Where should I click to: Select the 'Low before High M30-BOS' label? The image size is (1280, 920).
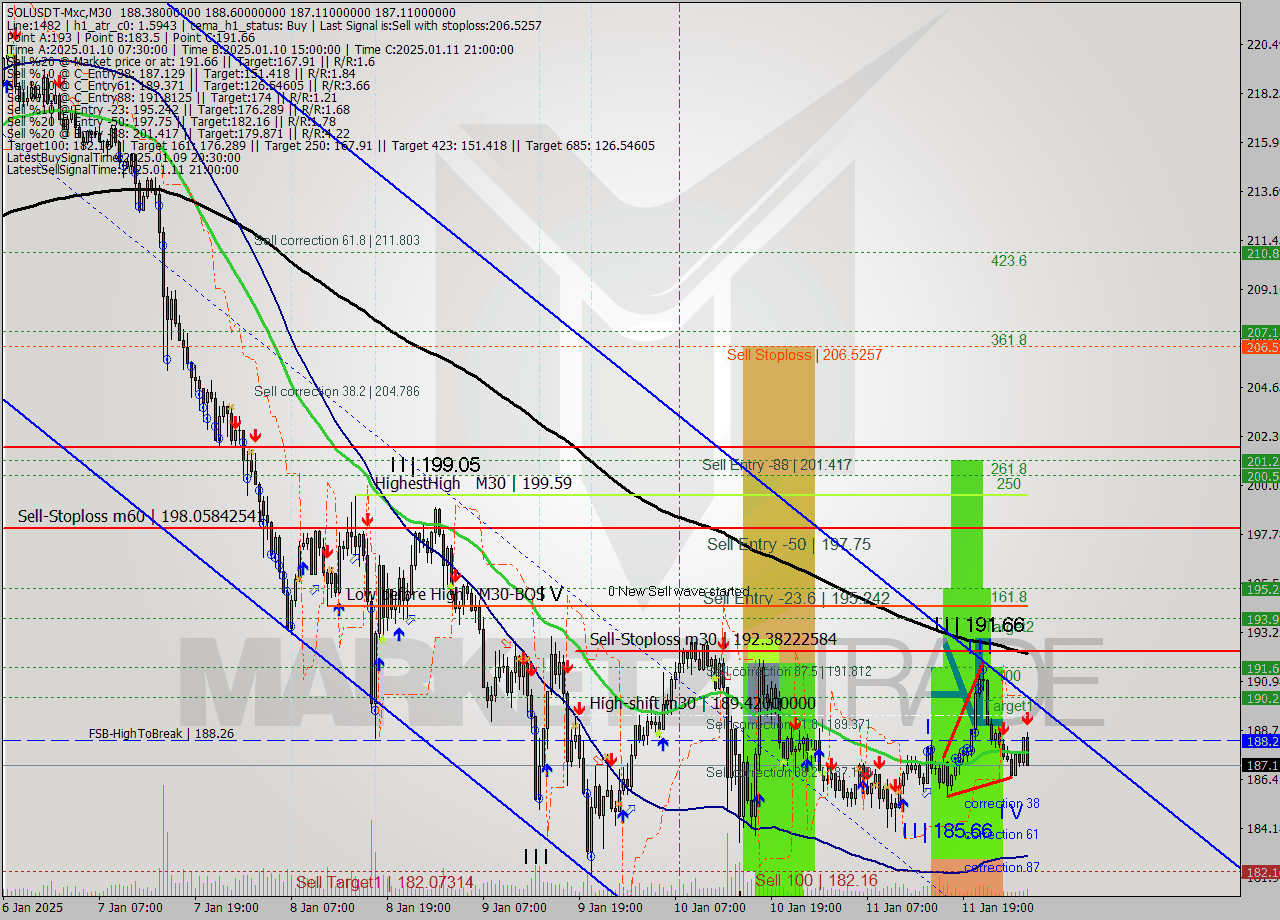tap(445, 594)
